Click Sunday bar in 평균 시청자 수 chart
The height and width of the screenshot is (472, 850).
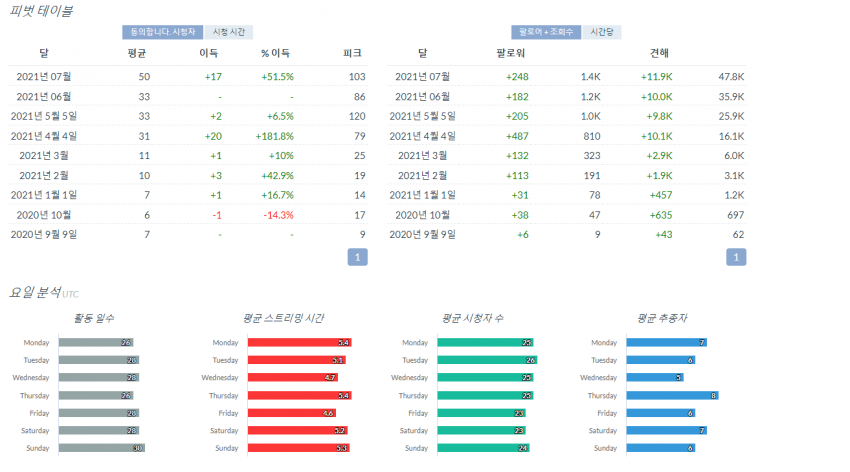pos(484,448)
